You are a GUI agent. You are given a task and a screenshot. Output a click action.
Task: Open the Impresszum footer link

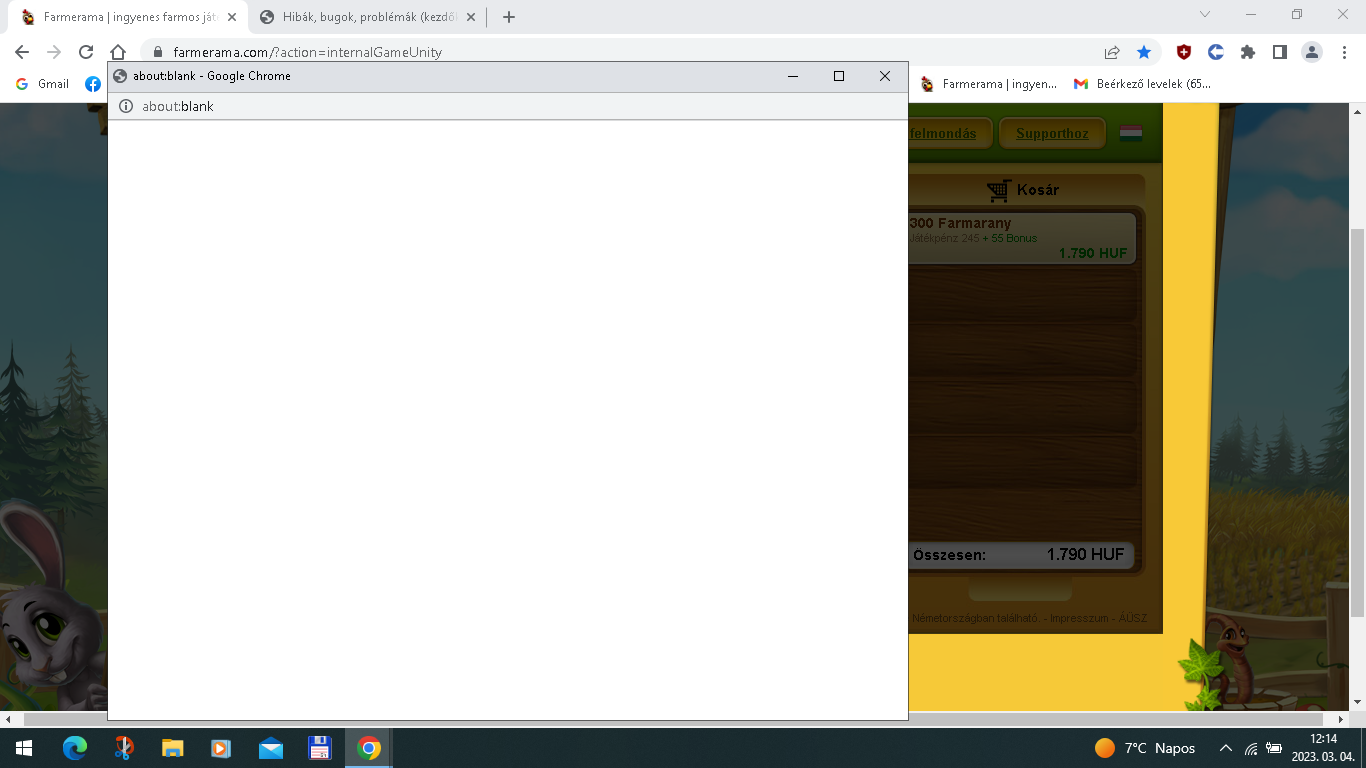tap(1079, 618)
